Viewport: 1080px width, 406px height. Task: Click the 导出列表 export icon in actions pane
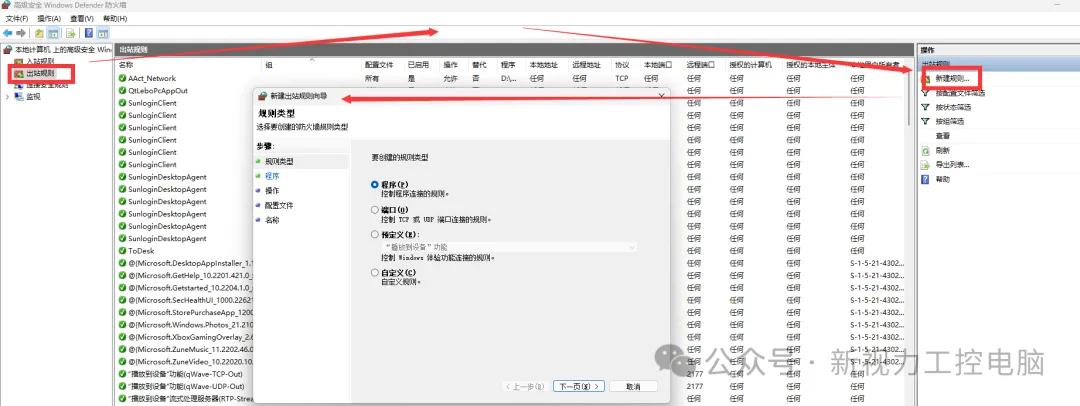coord(926,165)
